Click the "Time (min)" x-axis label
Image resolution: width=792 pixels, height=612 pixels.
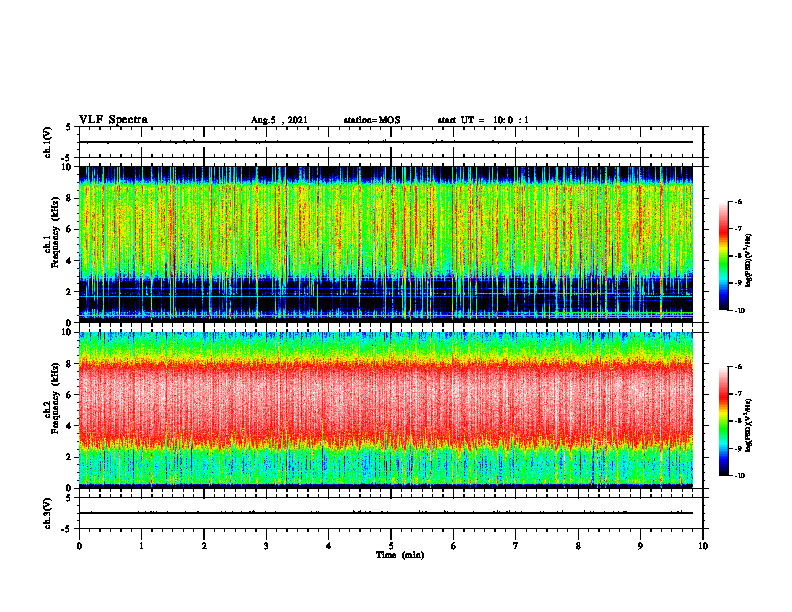point(400,555)
